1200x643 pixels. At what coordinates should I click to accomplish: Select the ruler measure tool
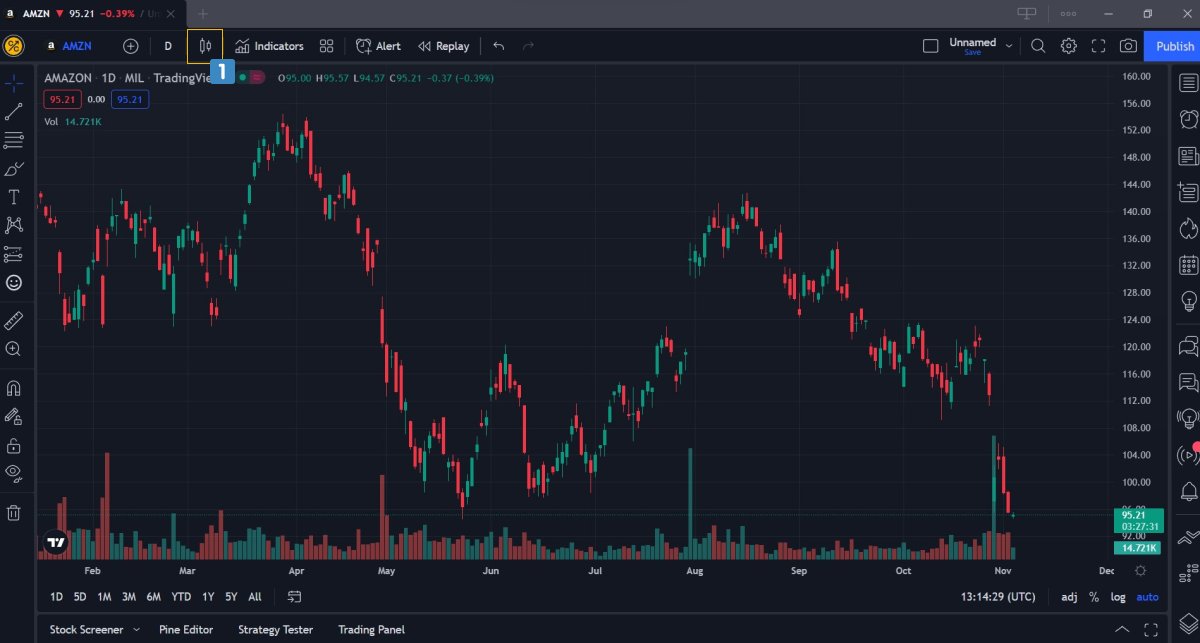pyautogui.click(x=14, y=321)
